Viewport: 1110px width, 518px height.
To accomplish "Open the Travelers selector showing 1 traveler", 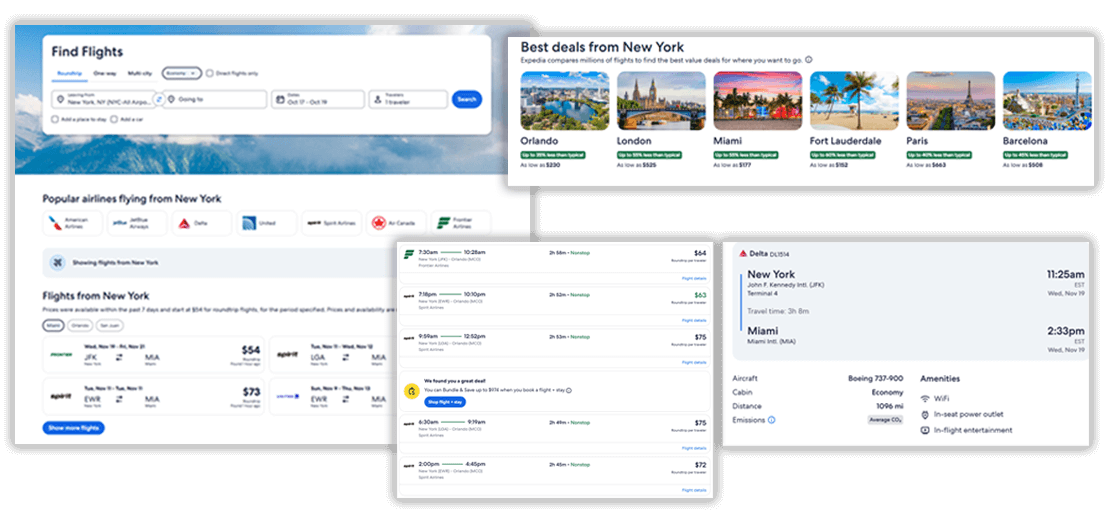I will [408, 99].
